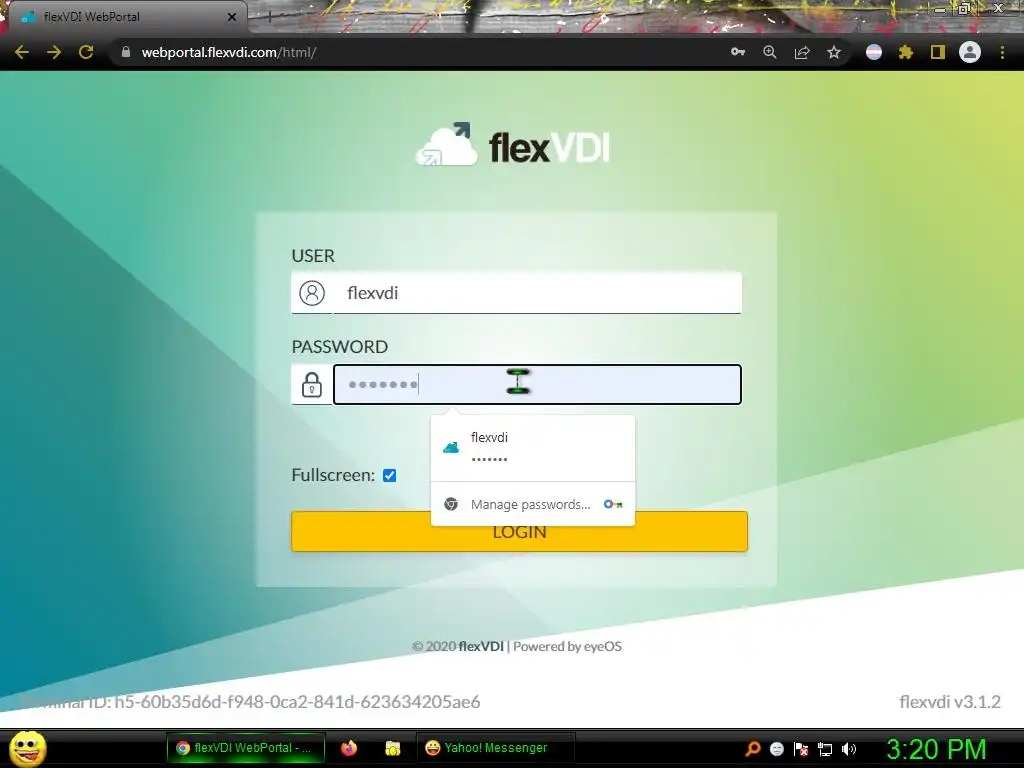Open the striped round extension icon

[x=874, y=52]
